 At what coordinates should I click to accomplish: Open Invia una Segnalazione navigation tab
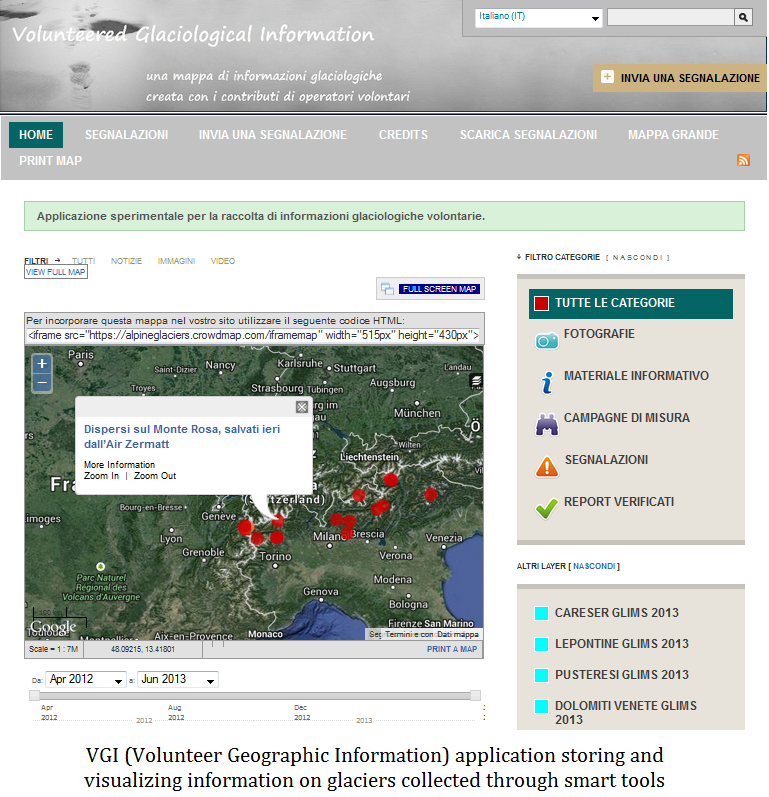273,135
